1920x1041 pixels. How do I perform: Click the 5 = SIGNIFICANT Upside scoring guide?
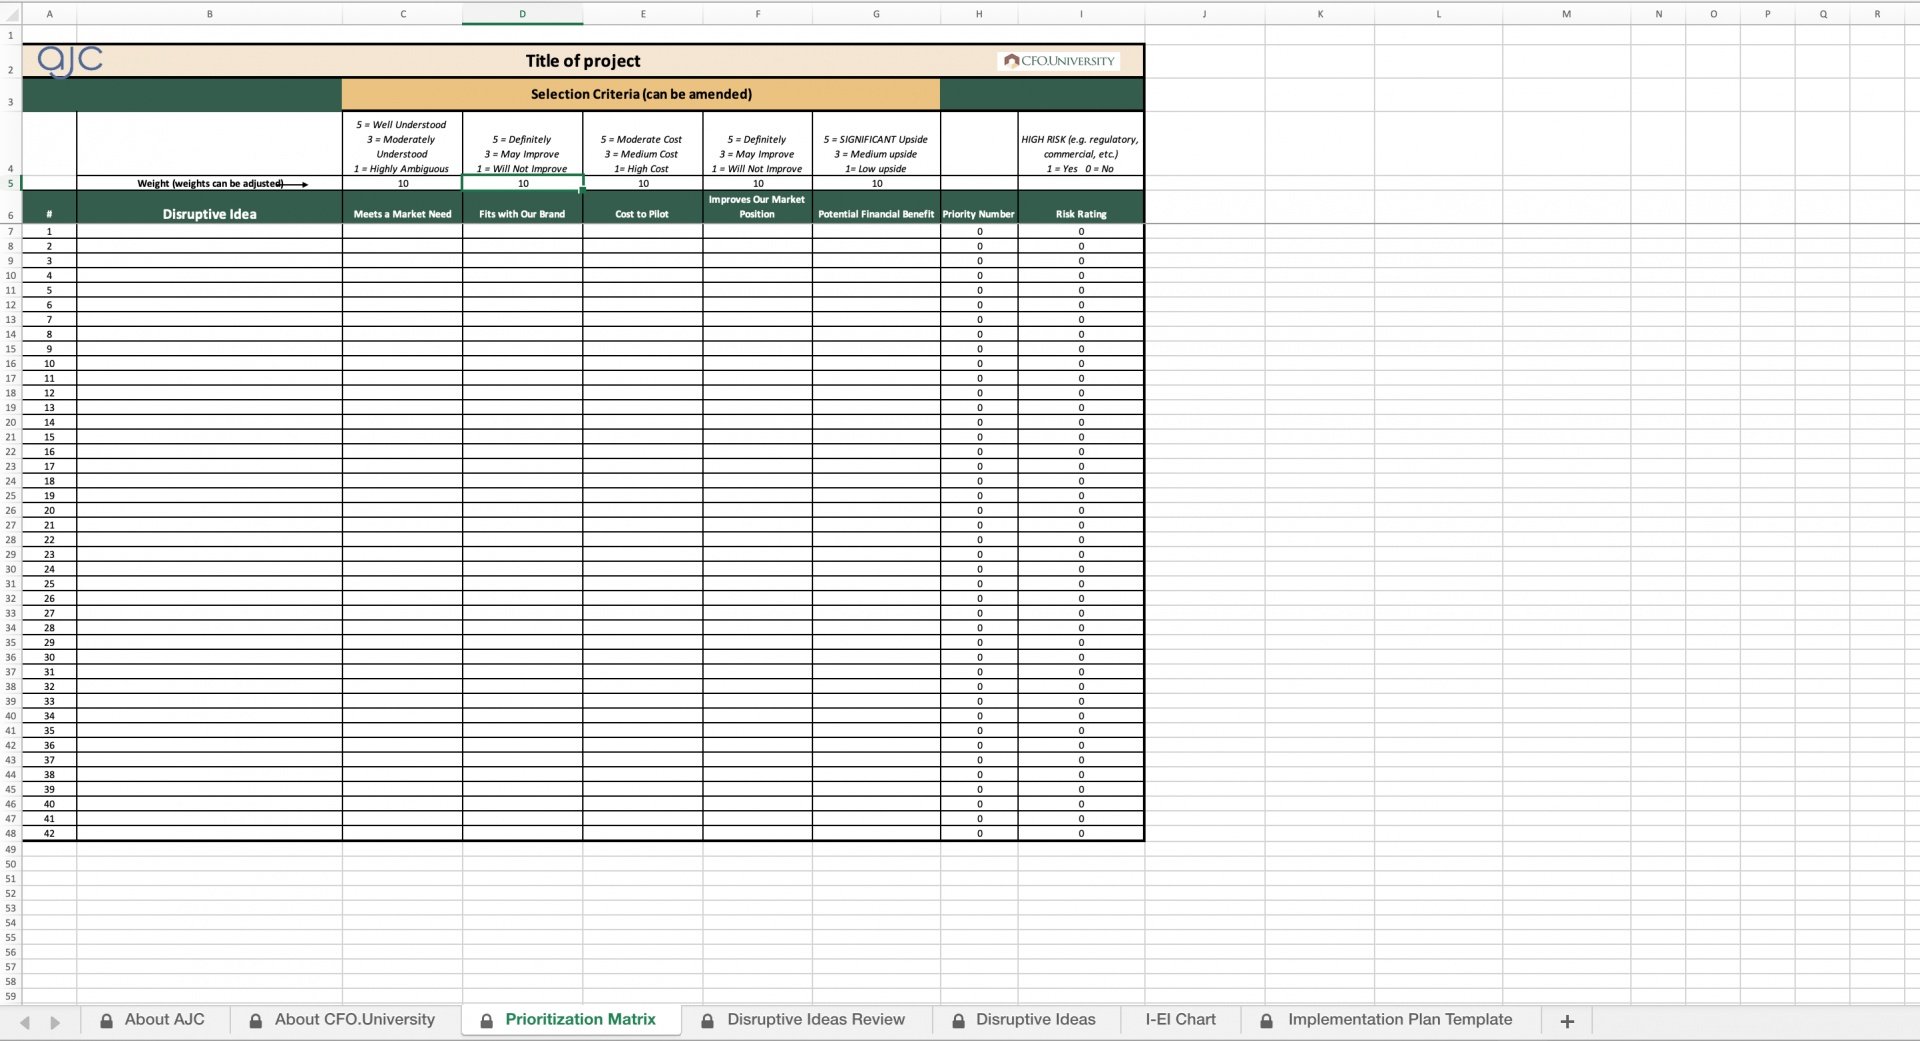877,144
